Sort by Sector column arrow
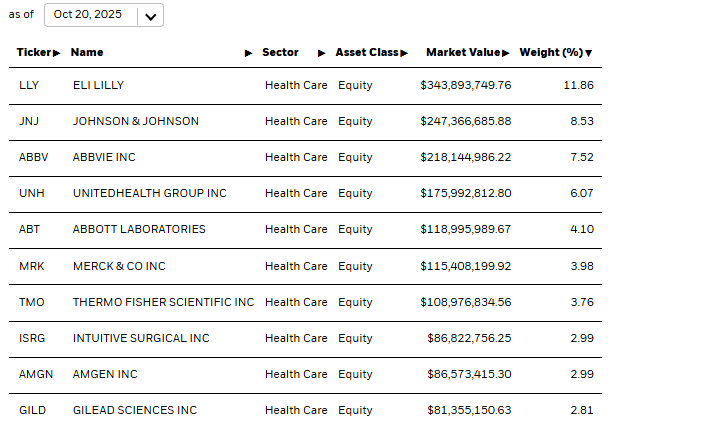Image resolution: width=708 pixels, height=424 pixels. (x=322, y=53)
